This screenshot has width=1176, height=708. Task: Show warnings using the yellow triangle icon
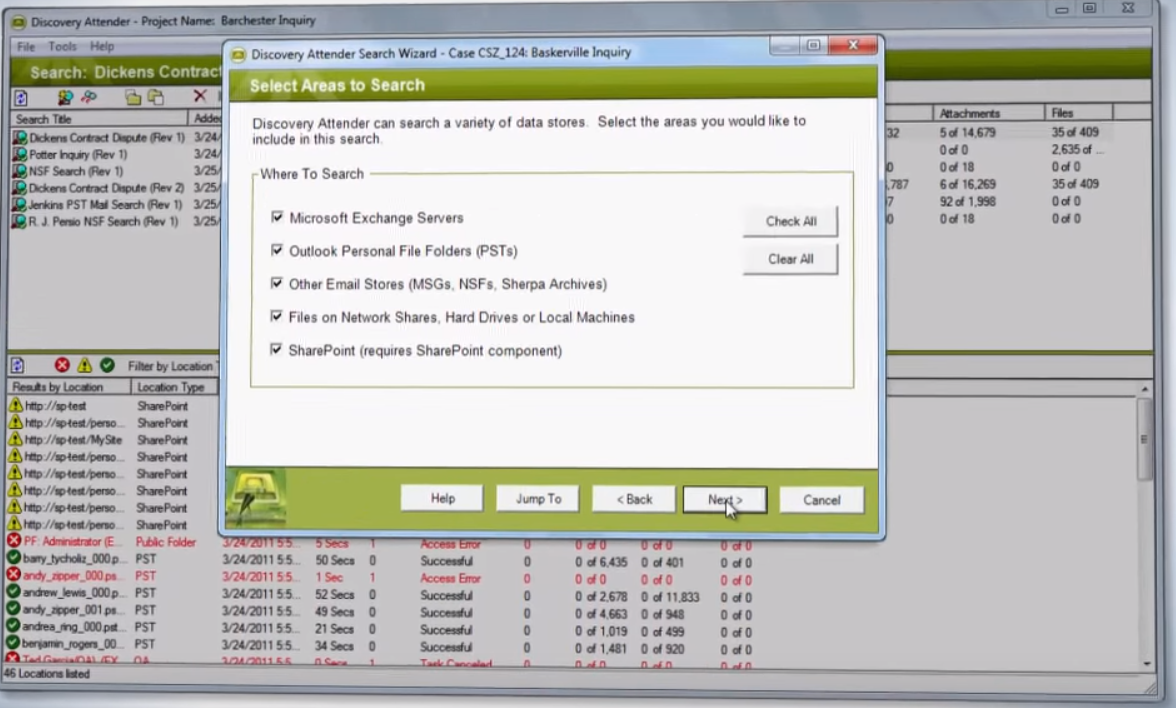click(x=84, y=365)
